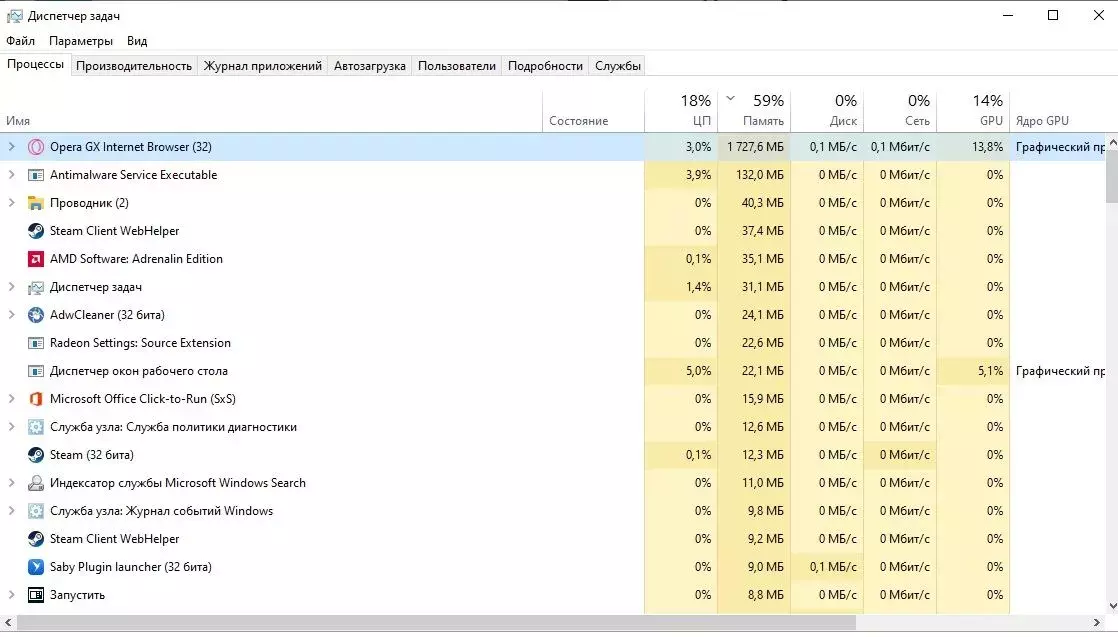Sort by the Память column header
1118x637 pixels.
point(754,112)
